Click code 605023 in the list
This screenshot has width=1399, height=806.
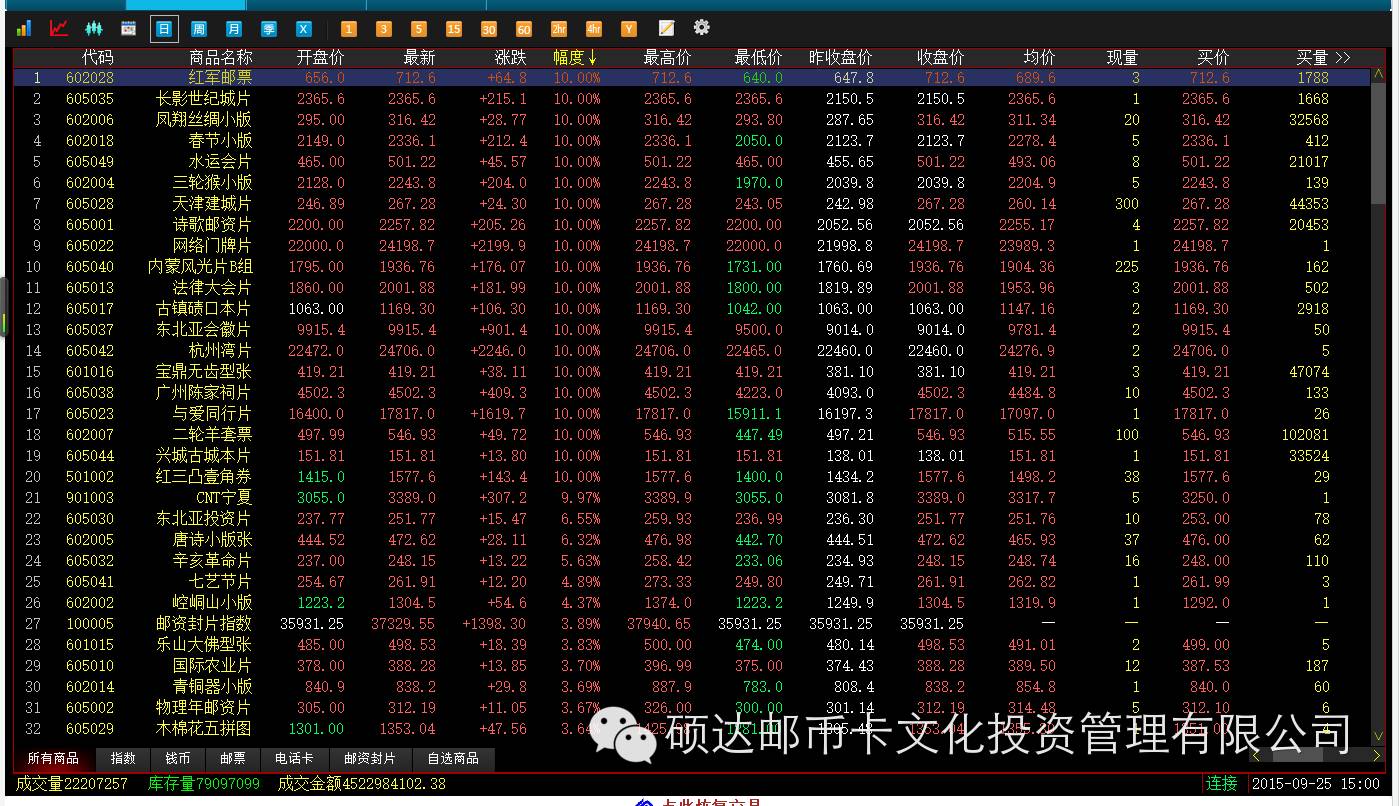(x=90, y=414)
